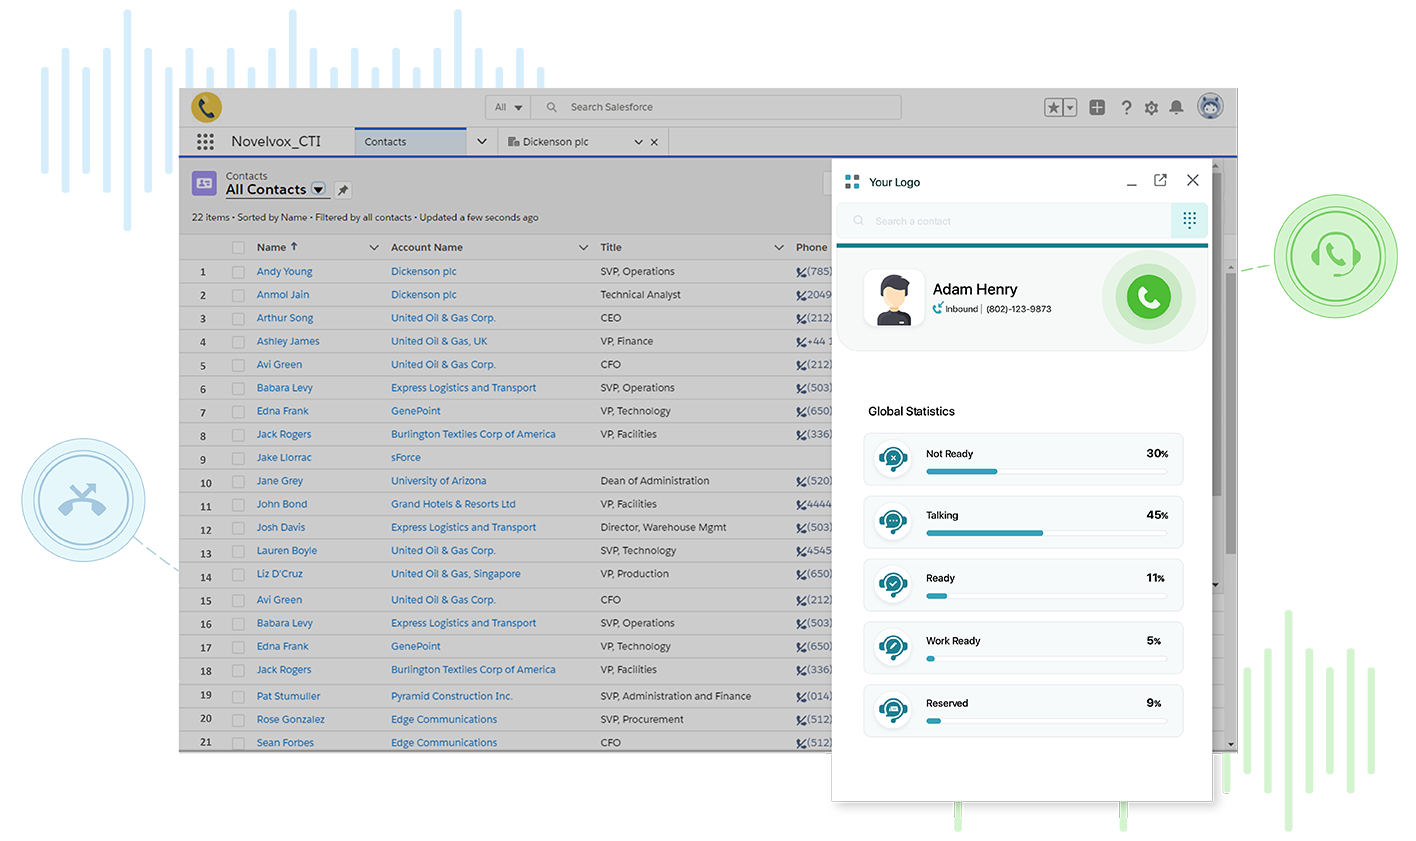Check the box for John Bond

coord(238,505)
